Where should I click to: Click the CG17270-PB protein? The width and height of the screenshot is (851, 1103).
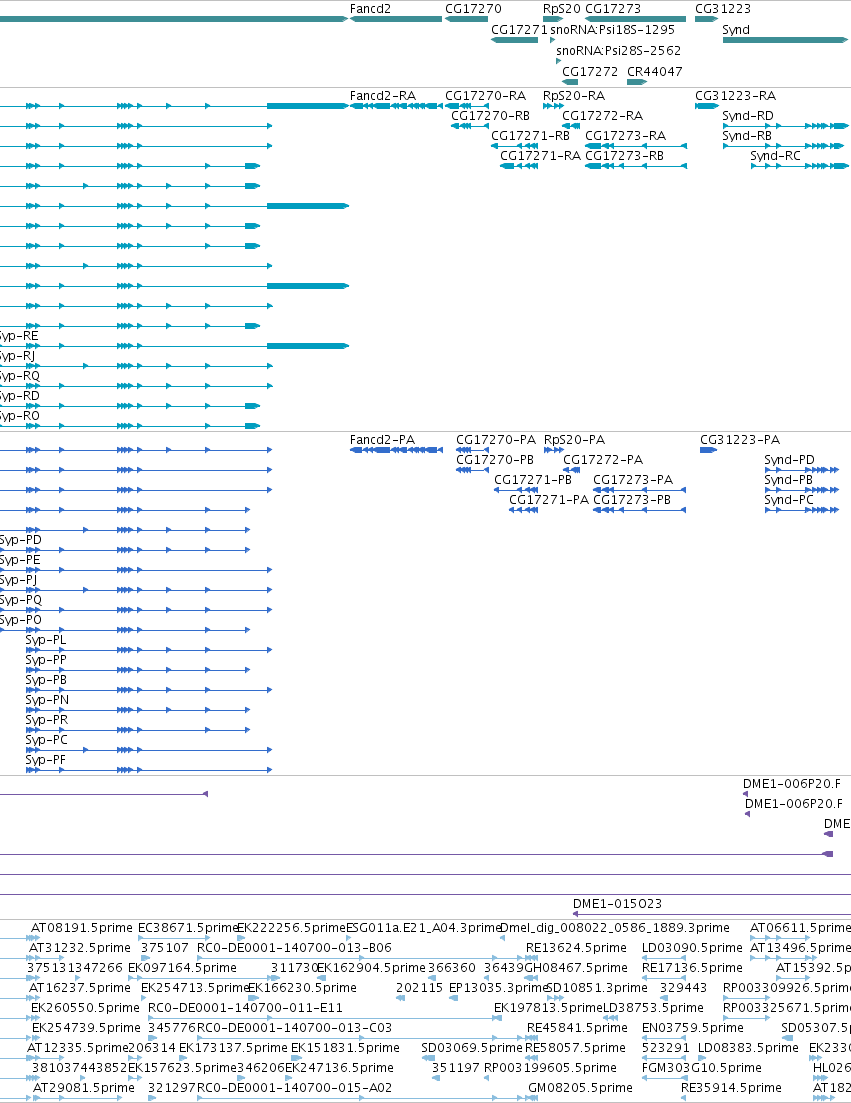click(473, 470)
